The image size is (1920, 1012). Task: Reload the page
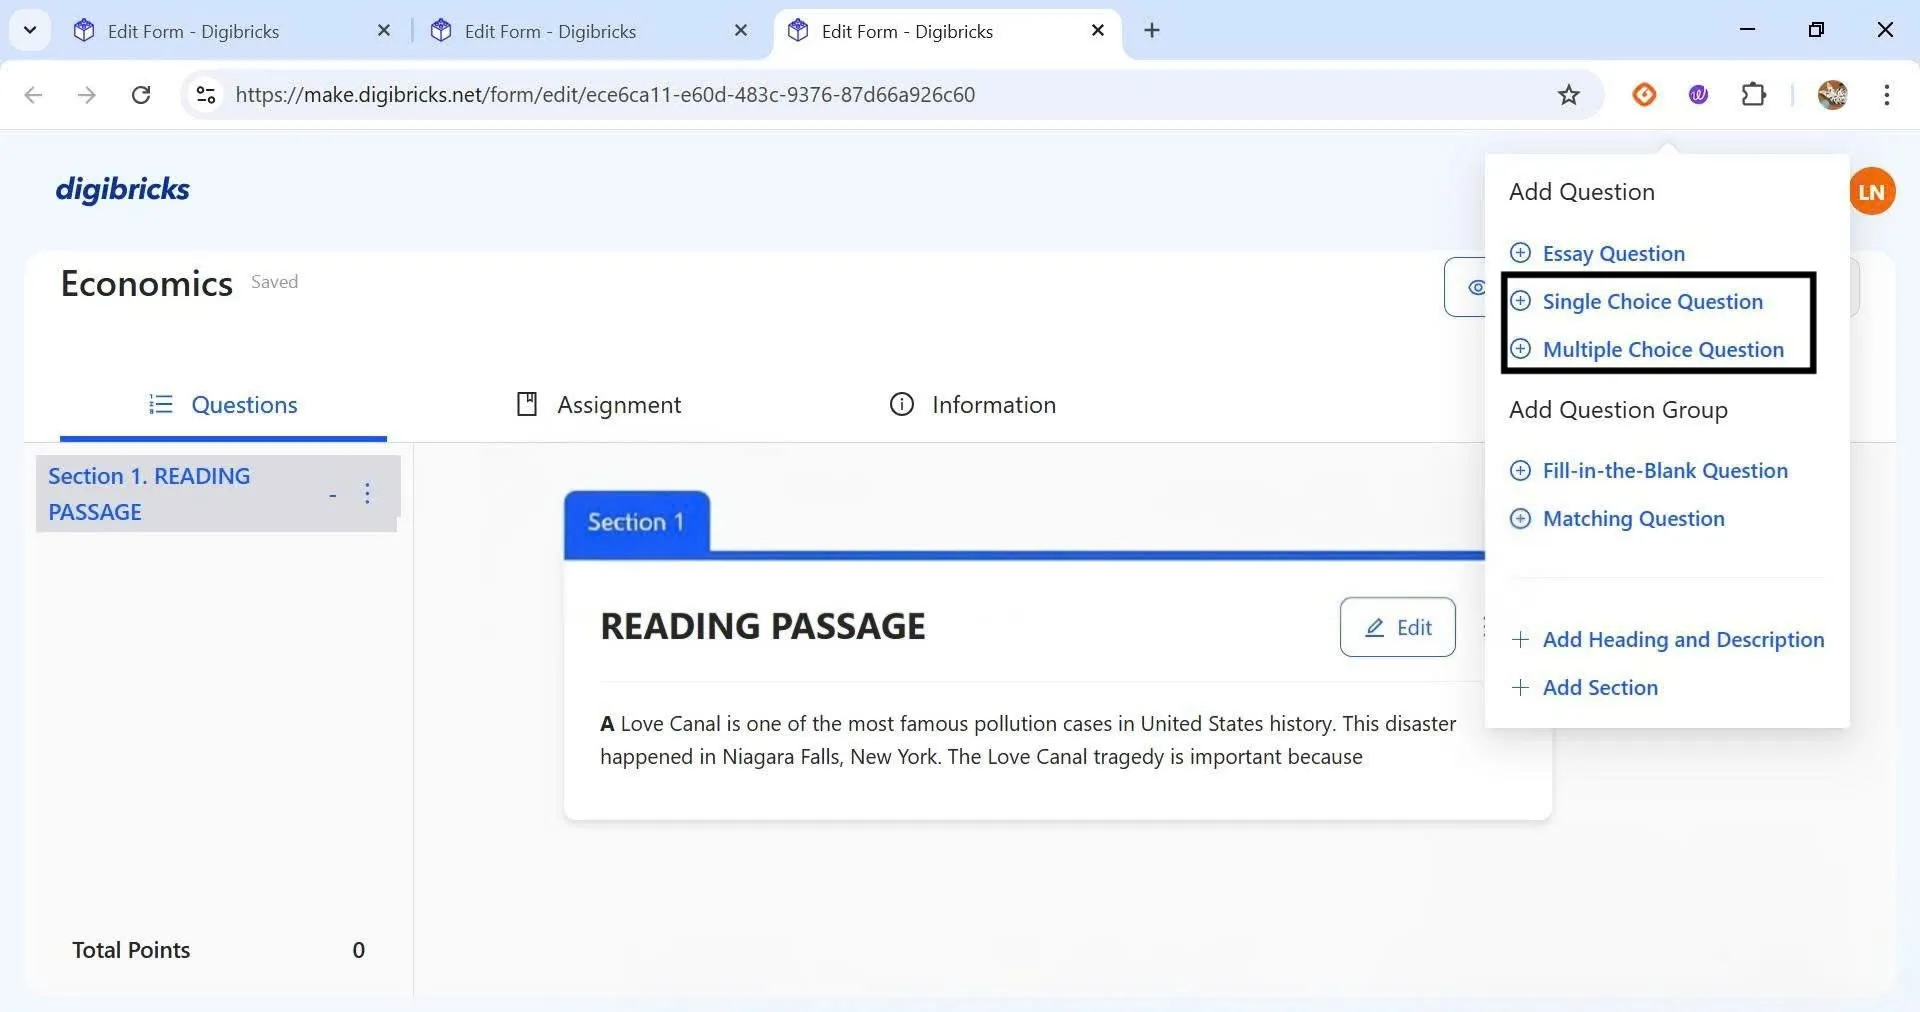[141, 95]
